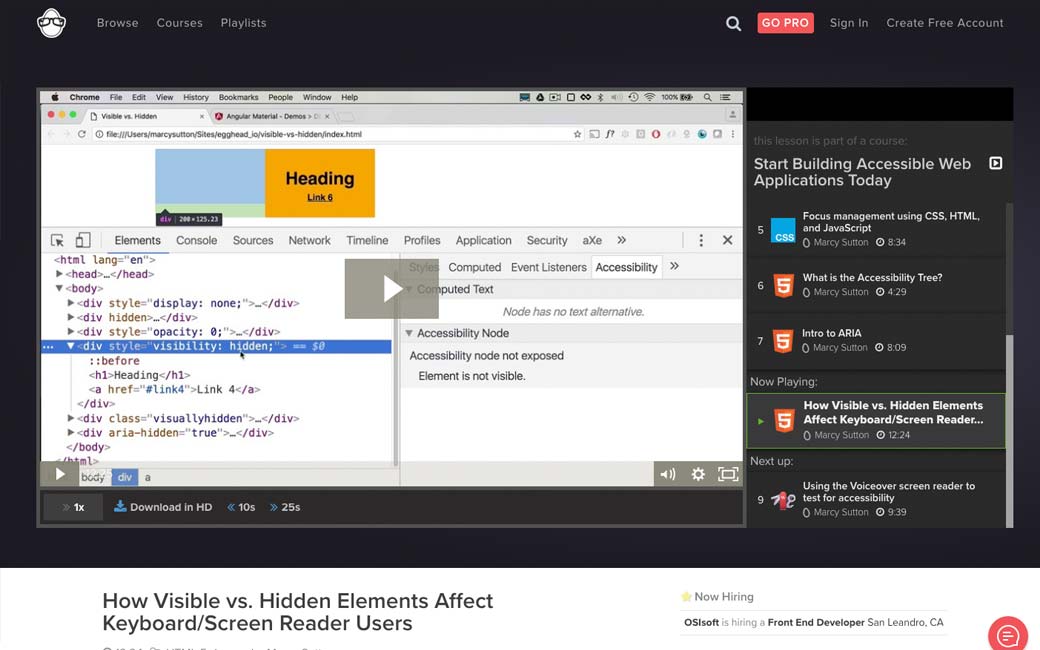The height and width of the screenshot is (650, 1040).
Task: Click the large play button in the video center
Action: (392, 289)
